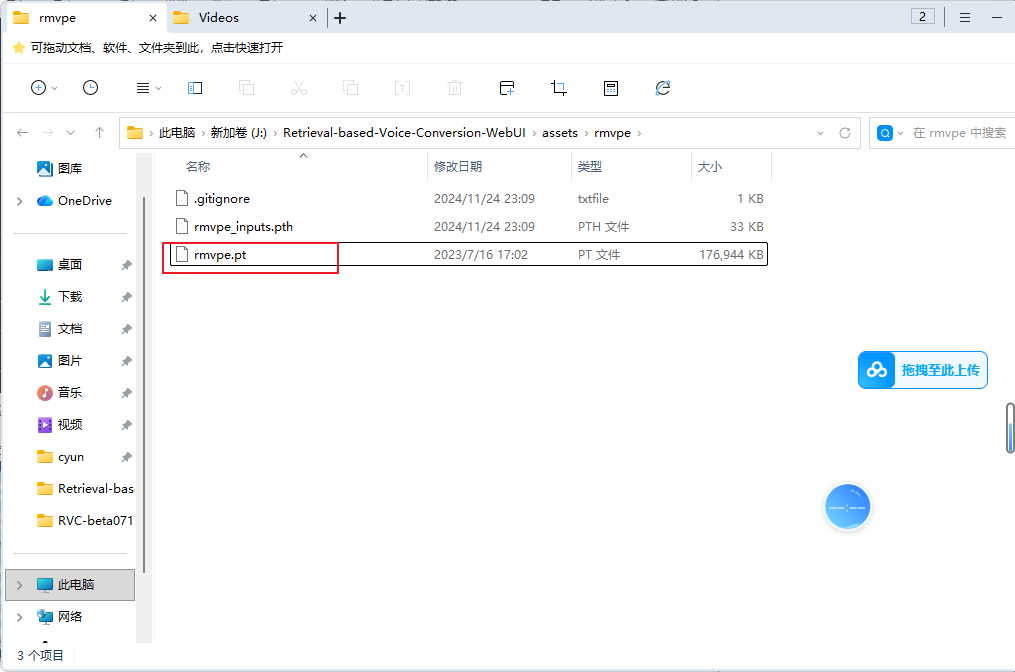Click rmvpe in the breadcrumb path
The height and width of the screenshot is (672, 1015).
(x=612, y=133)
